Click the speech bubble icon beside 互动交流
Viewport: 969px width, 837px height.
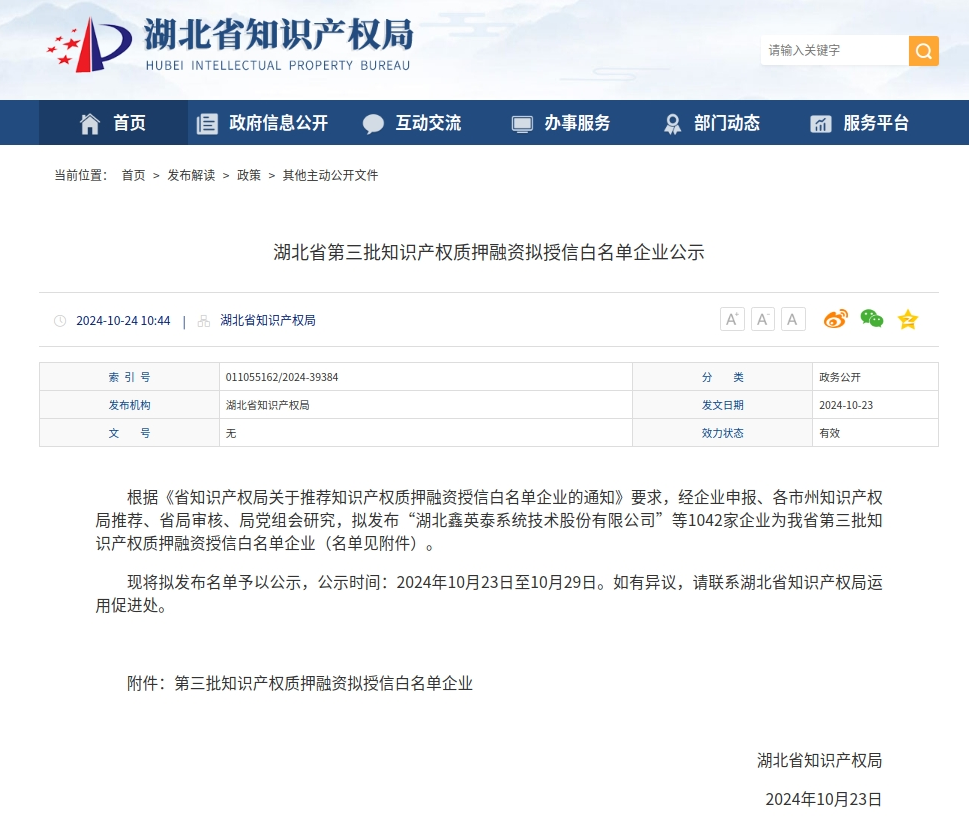(372, 122)
